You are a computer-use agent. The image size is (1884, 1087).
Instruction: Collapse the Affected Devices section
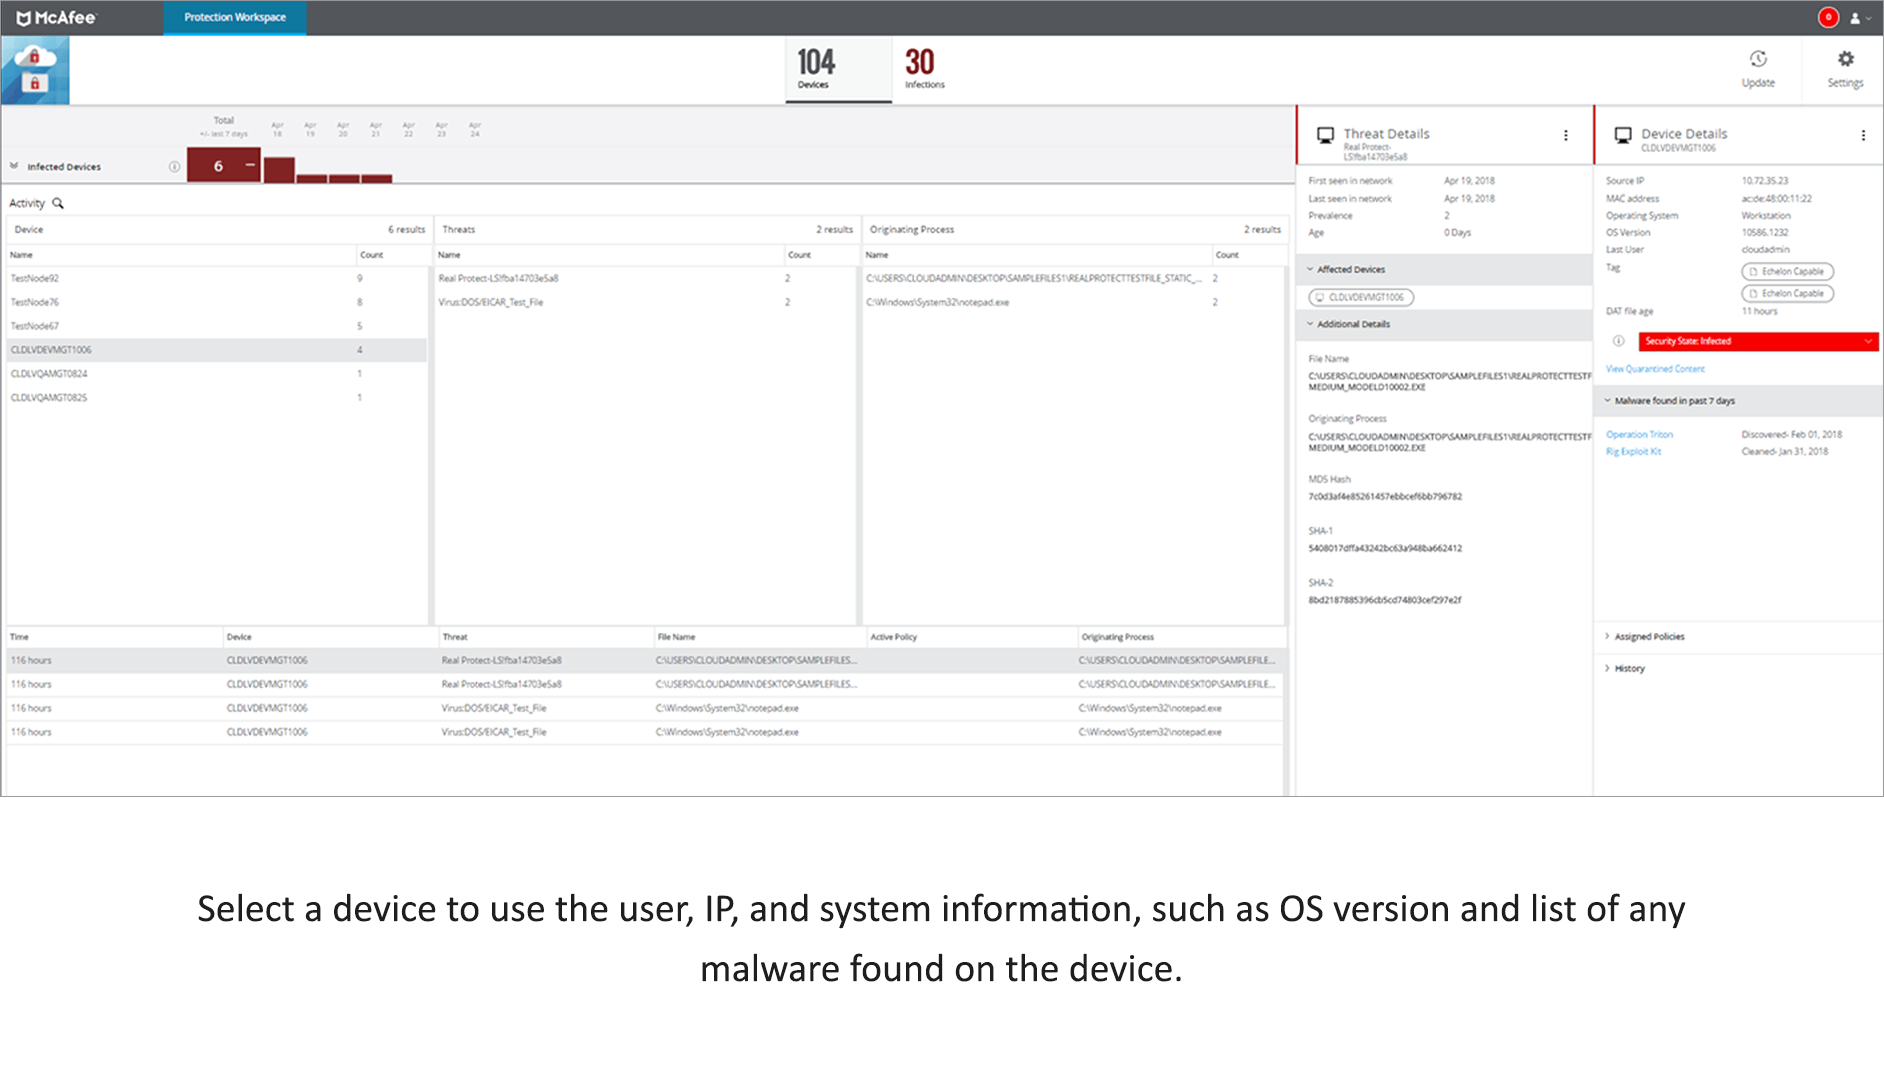click(1310, 269)
